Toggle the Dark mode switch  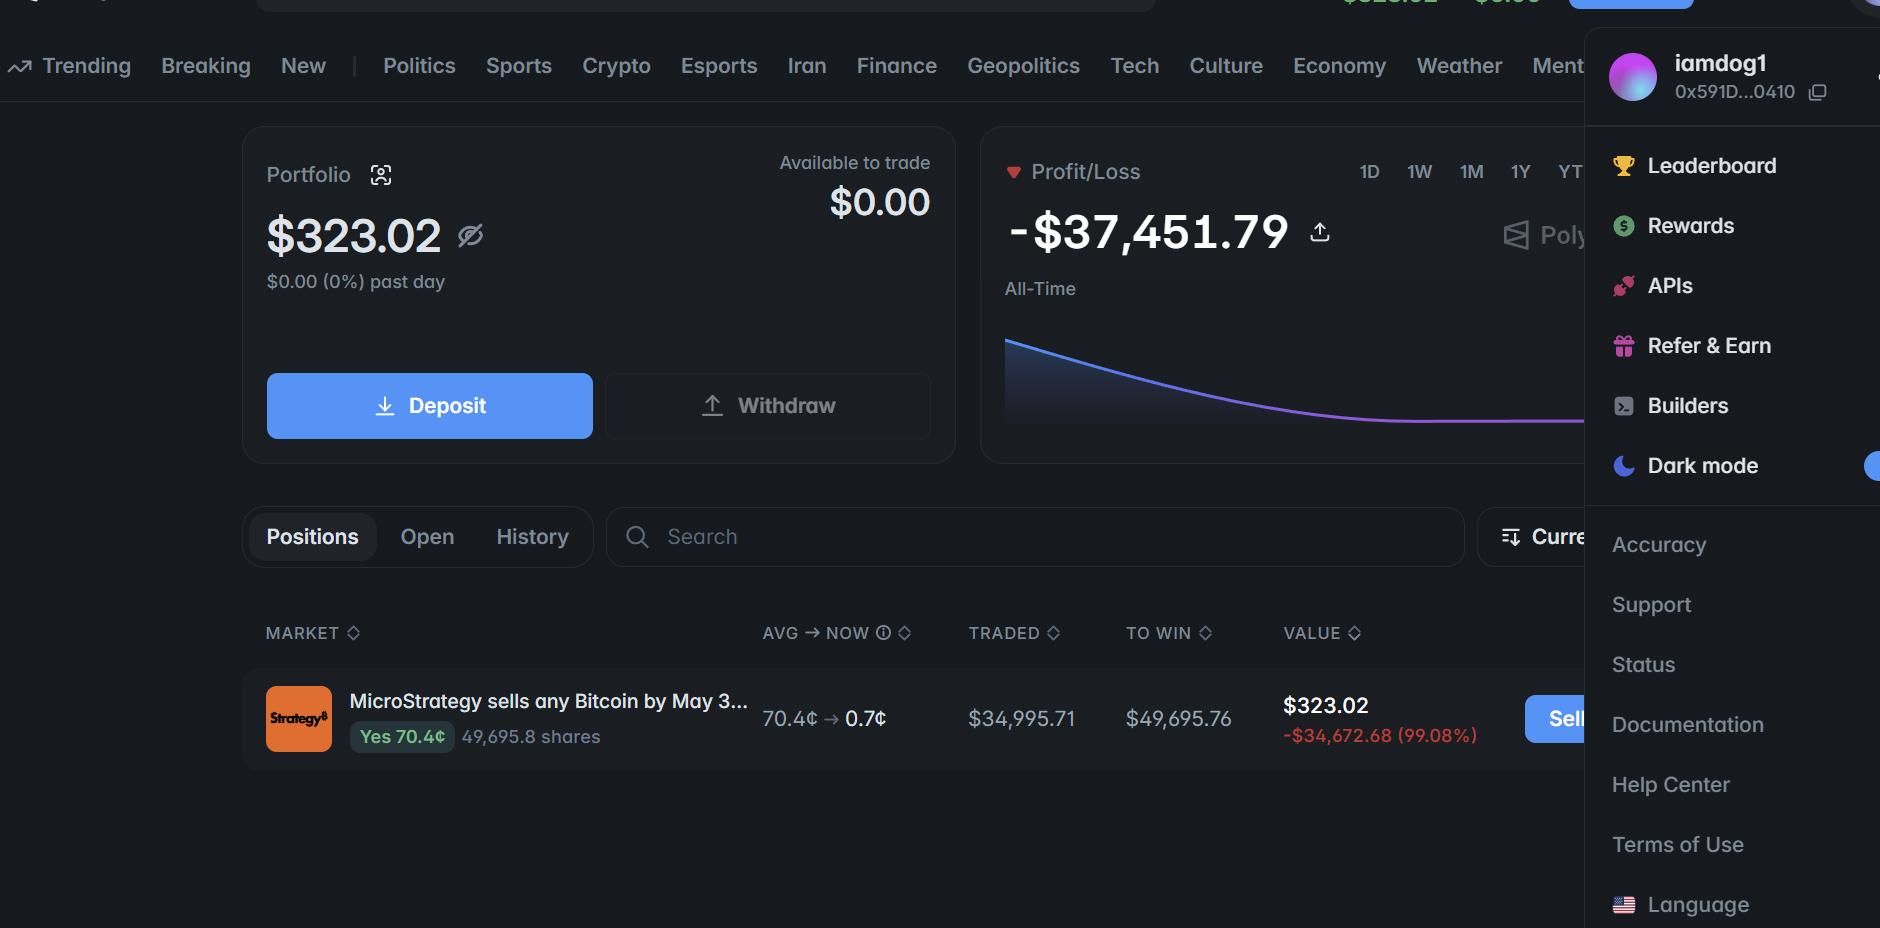pos(1872,466)
